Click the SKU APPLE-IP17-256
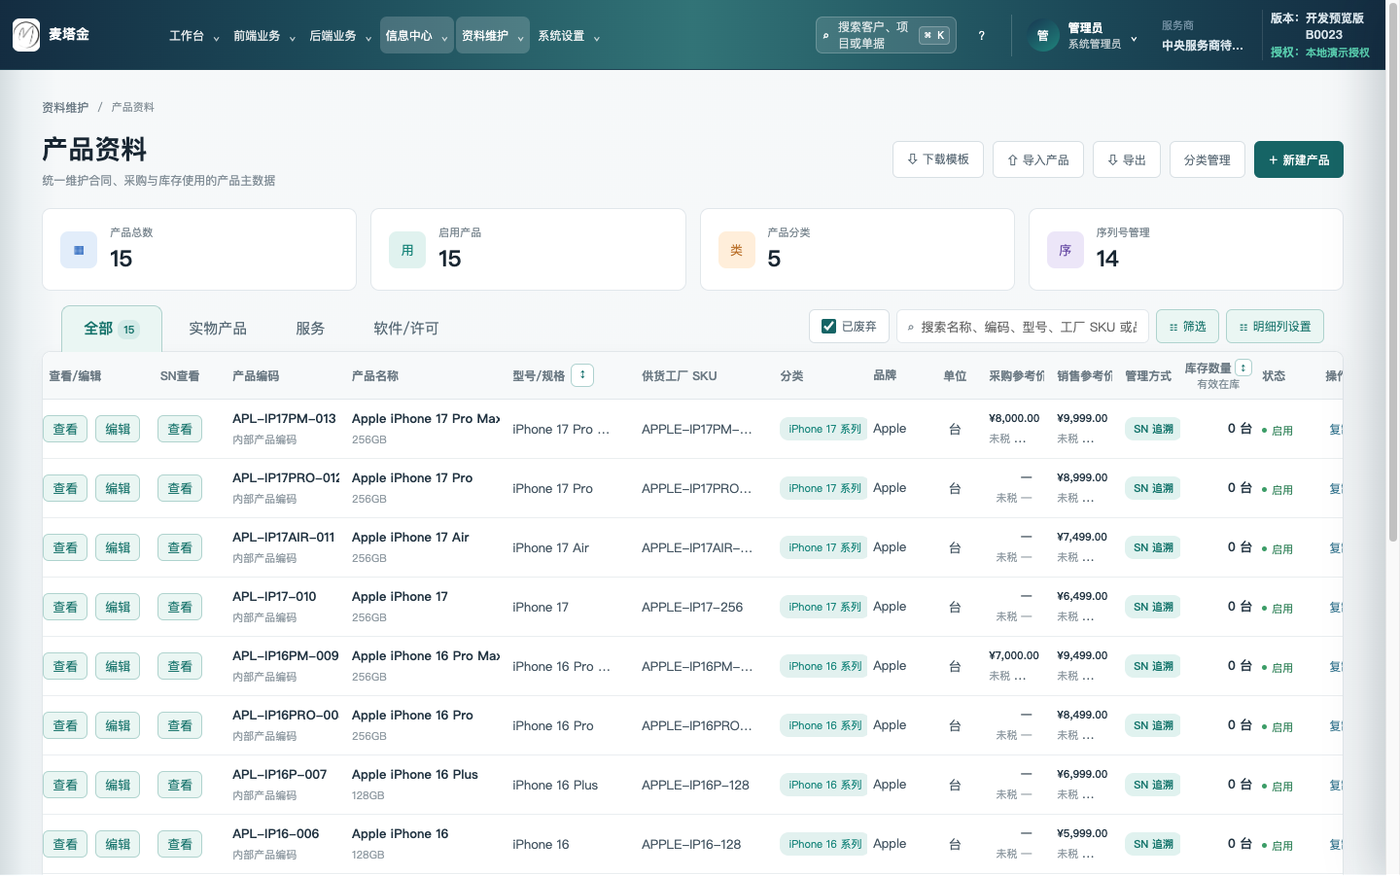This screenshot has width=1400, height=877. coord(692,607)
